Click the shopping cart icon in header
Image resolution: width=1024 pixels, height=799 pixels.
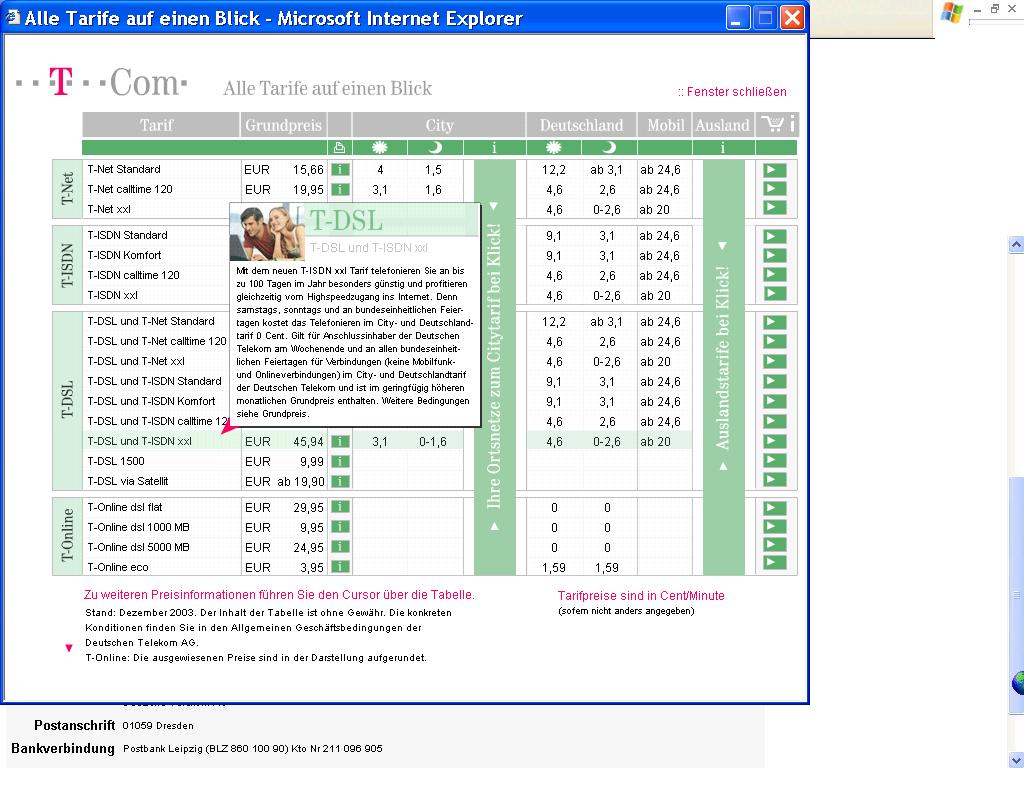(773, 123)
